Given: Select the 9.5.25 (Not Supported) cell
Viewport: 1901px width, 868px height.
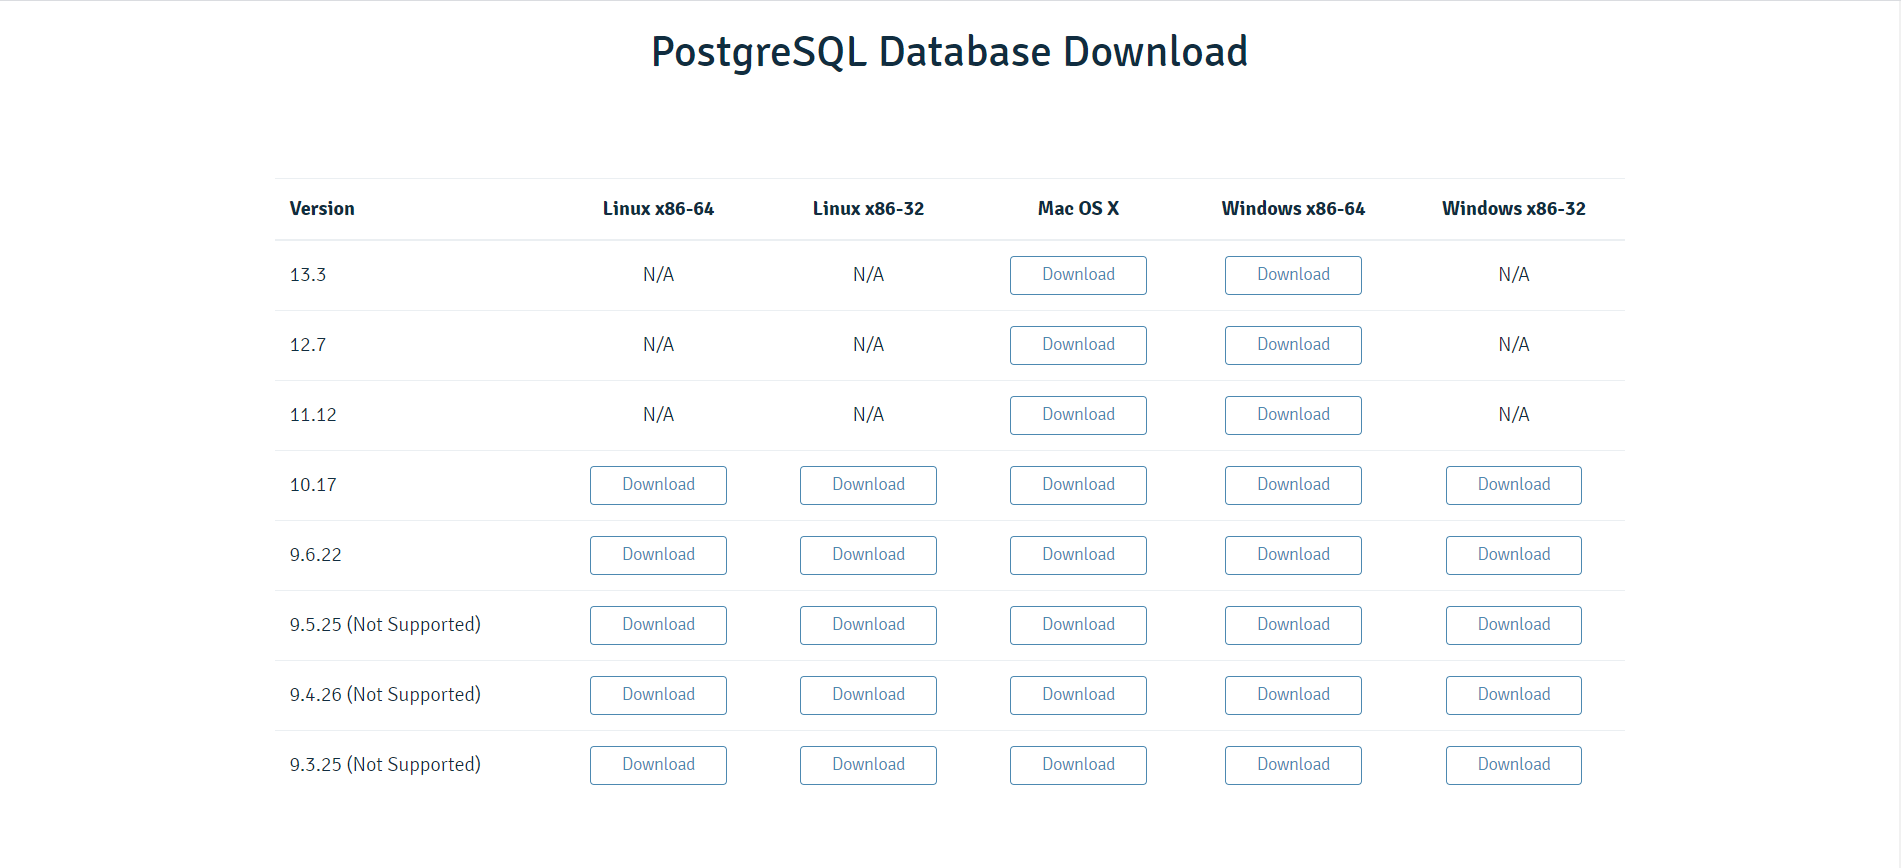Looking at the screenshot, I should click(385, 625).
